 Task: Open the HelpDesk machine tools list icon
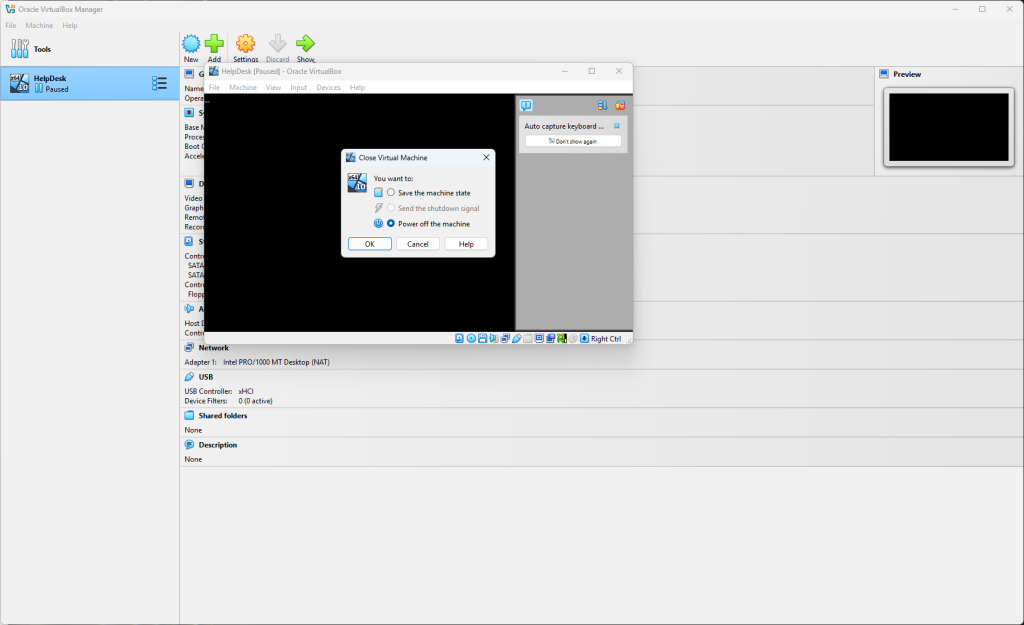159,83
